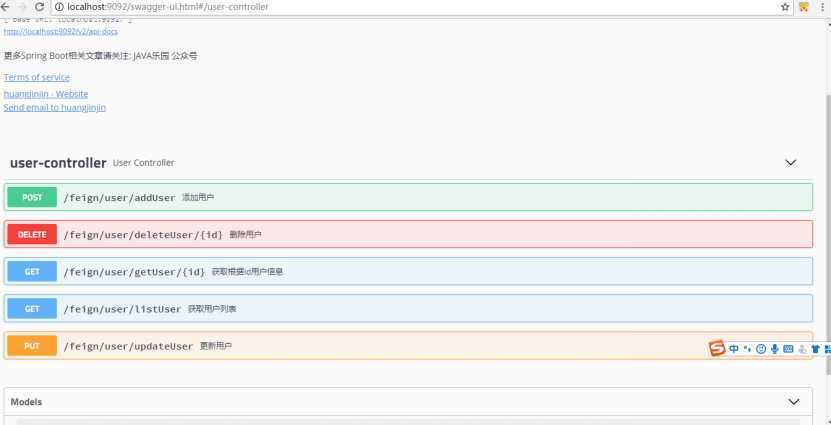831x425 pixels.
Task: Click the page vertical scrollbar
Action: (827, 233)
